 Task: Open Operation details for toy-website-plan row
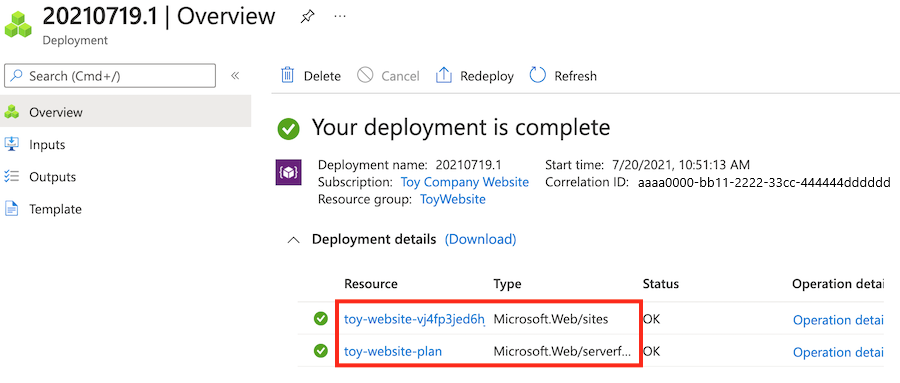click(838, 352)
